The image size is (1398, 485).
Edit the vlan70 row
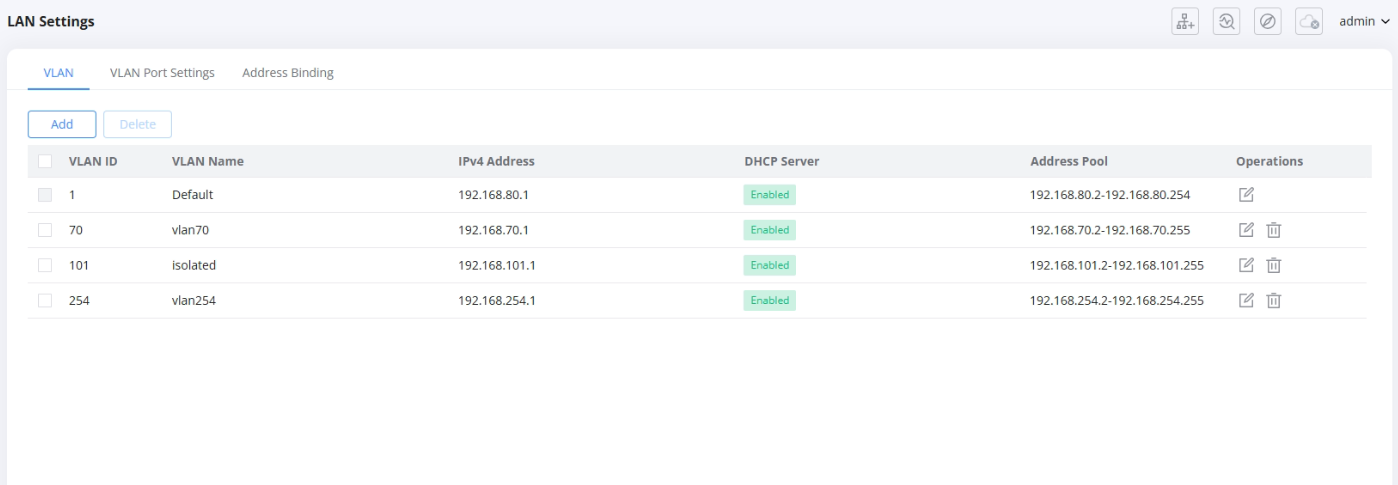[x=1246, y=230]
